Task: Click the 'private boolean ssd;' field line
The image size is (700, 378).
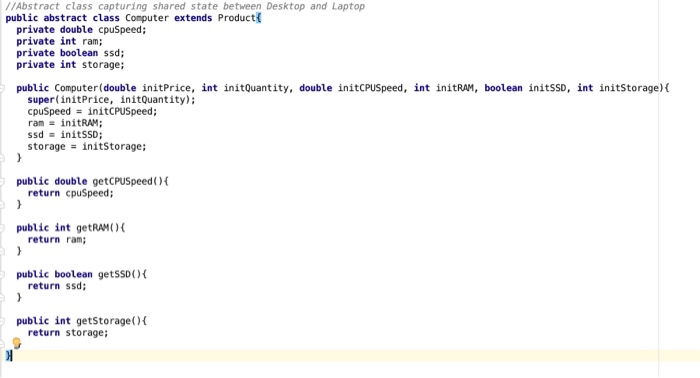Action: (71, 53)
